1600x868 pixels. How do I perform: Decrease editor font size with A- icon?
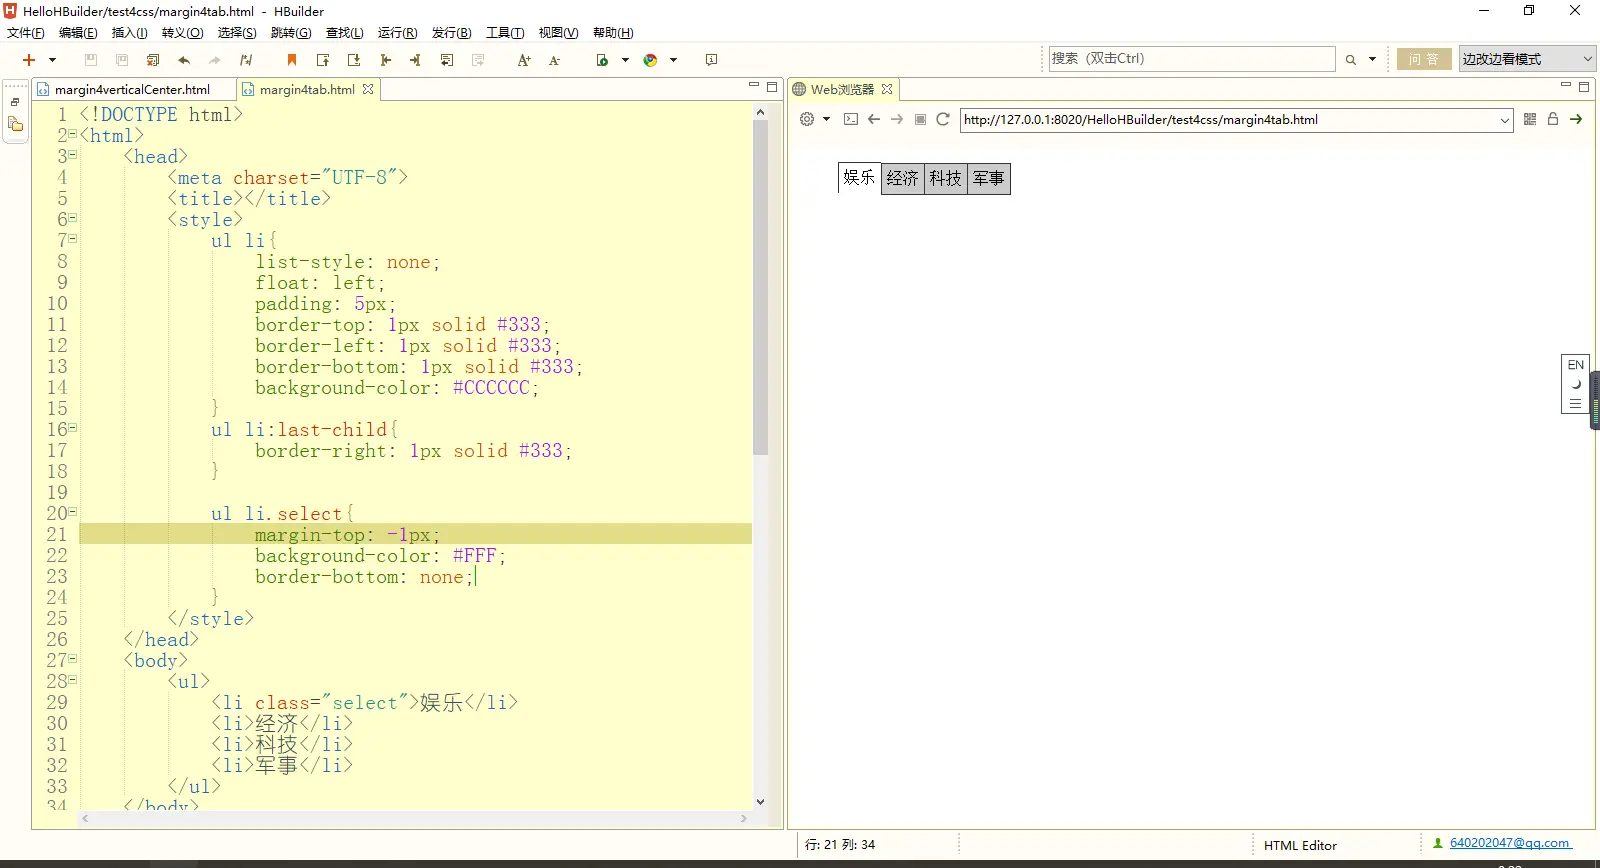(555, 60)
